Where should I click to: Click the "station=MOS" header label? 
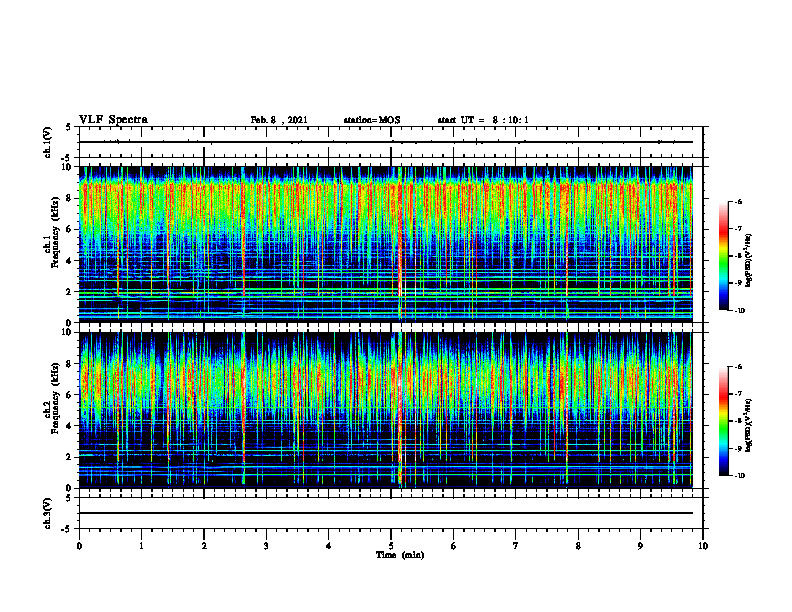tap(372, 120)
